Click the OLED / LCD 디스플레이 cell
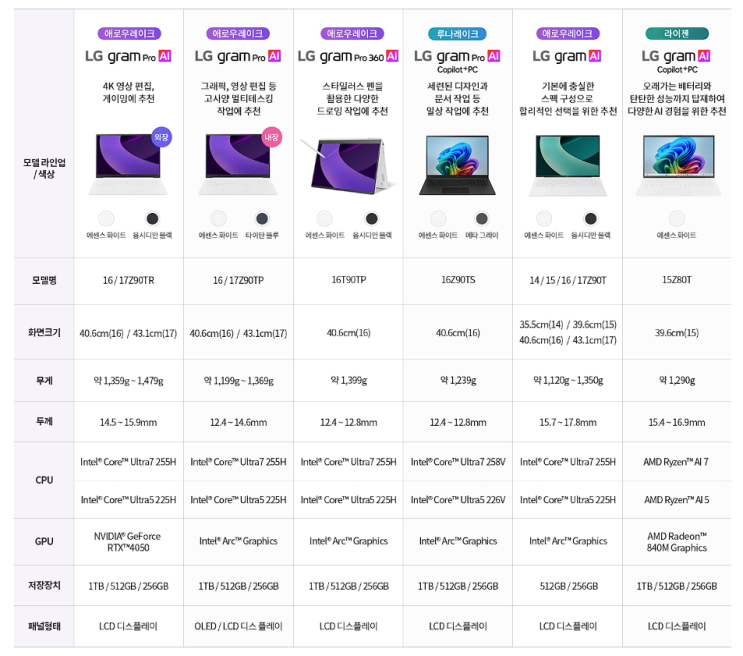The height and width of the screenshot is (656, 743). (238, 626)
